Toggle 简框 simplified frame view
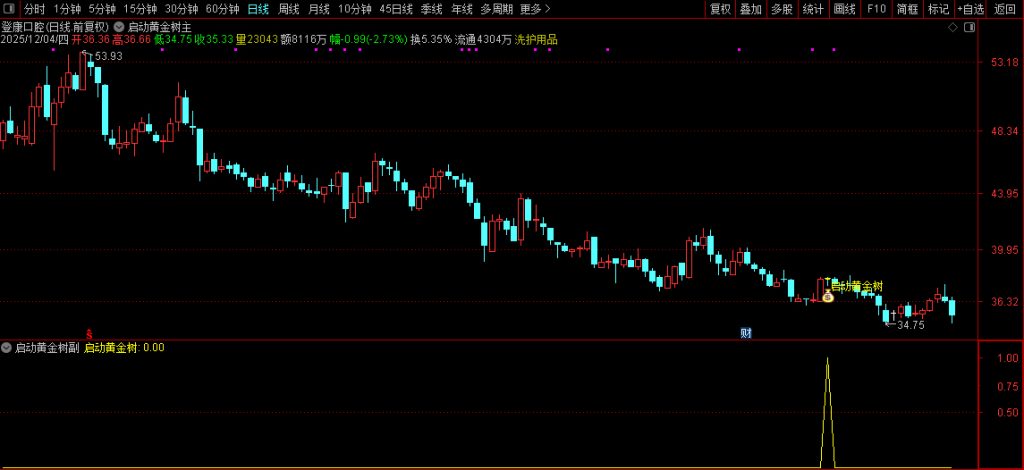Screen dimensions: 1024x470 coord(906,9)
